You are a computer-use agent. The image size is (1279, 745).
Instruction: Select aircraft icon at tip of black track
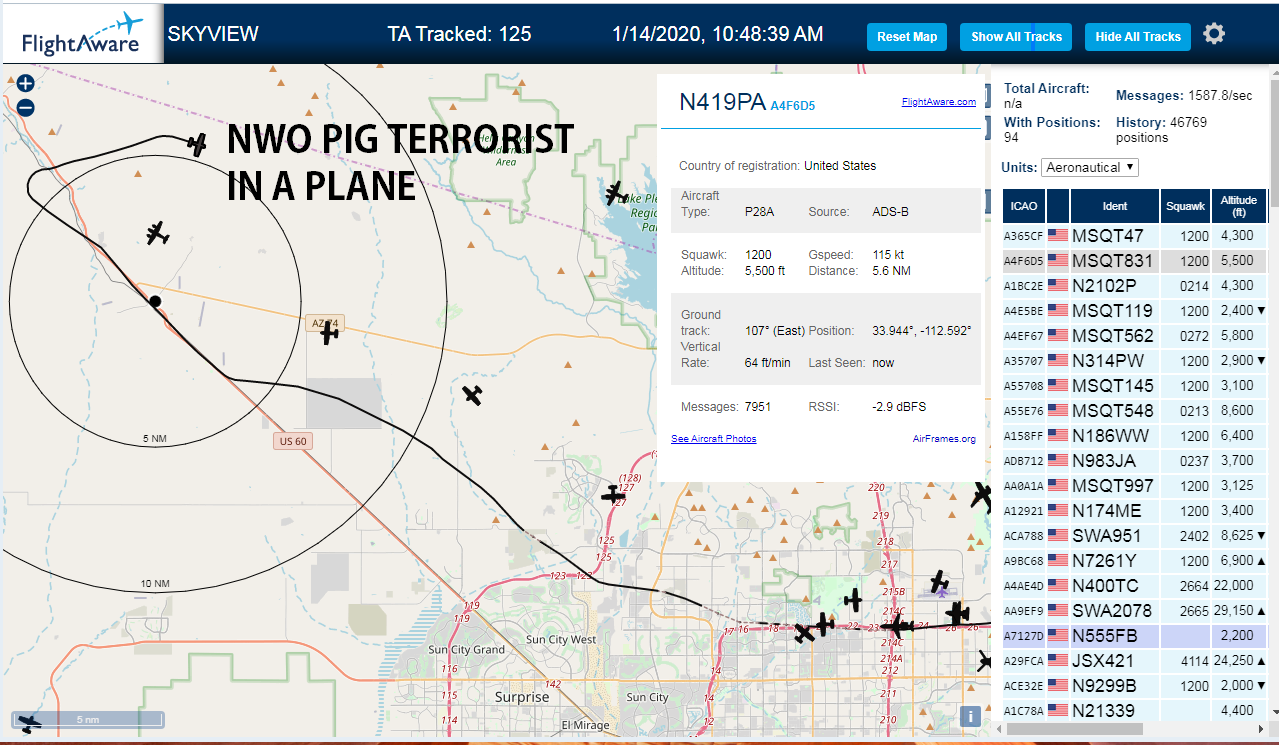197,144
